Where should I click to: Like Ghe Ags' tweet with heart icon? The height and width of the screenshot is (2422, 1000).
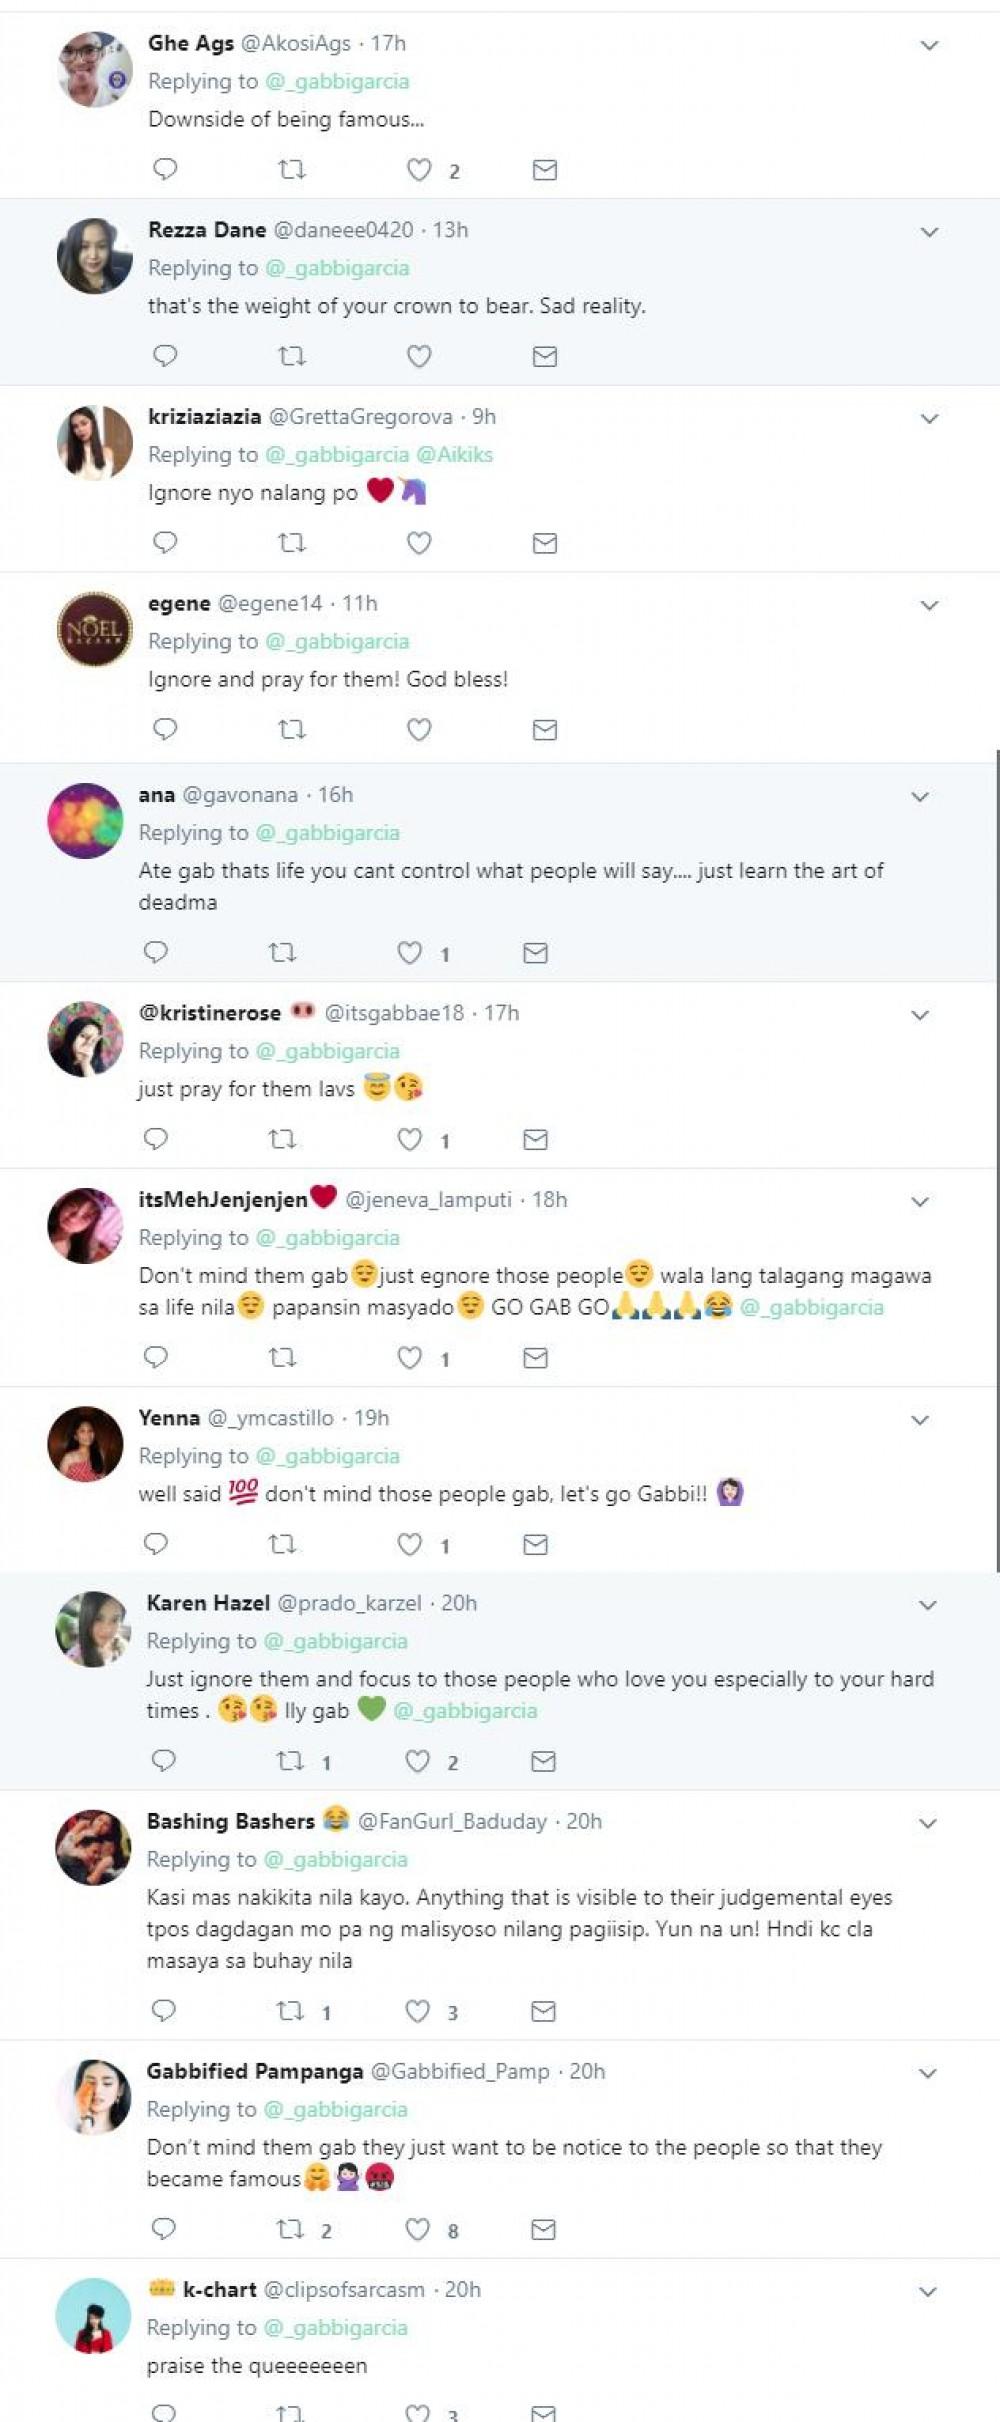[419, 169]
